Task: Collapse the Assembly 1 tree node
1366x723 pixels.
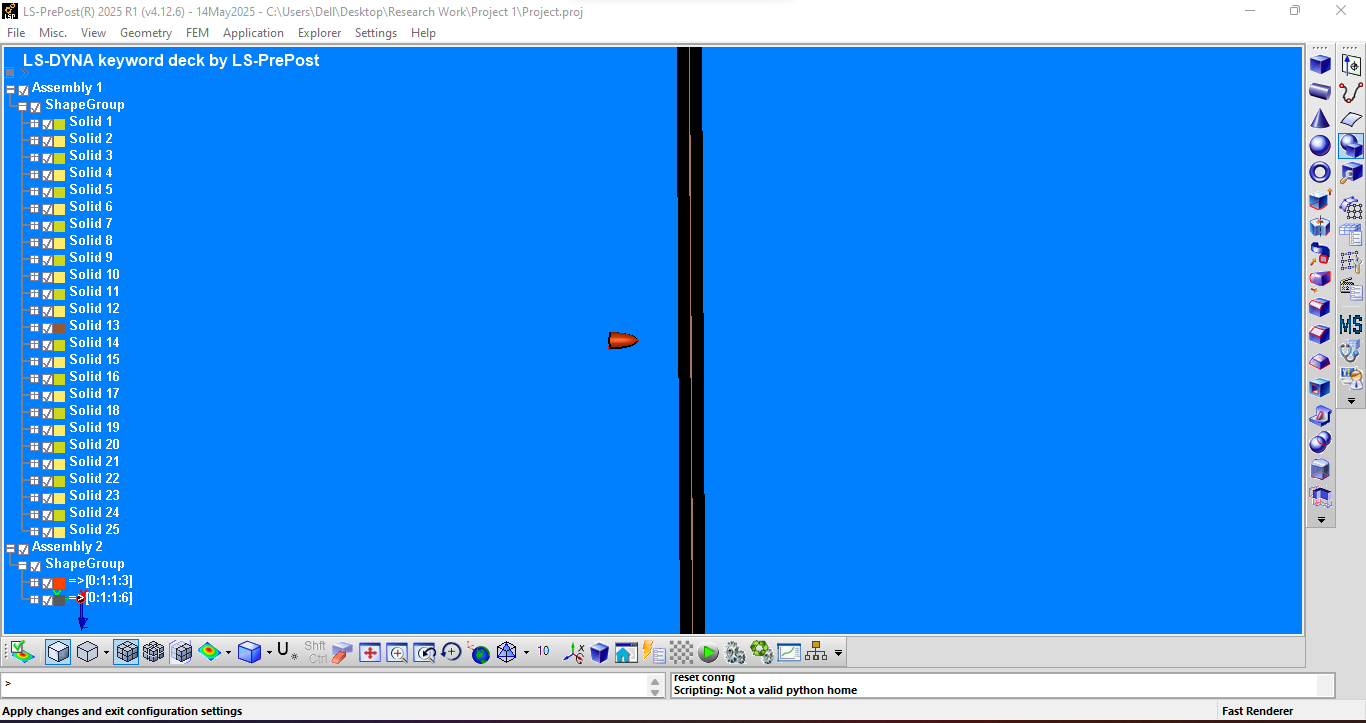Action: coord(11,89)
